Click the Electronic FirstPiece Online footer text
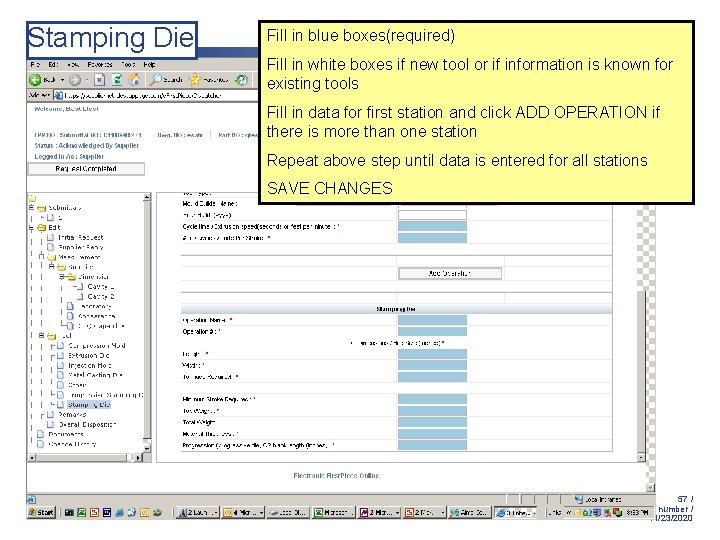The width and height of the screenshot is (720, 540). coord(336,476)
